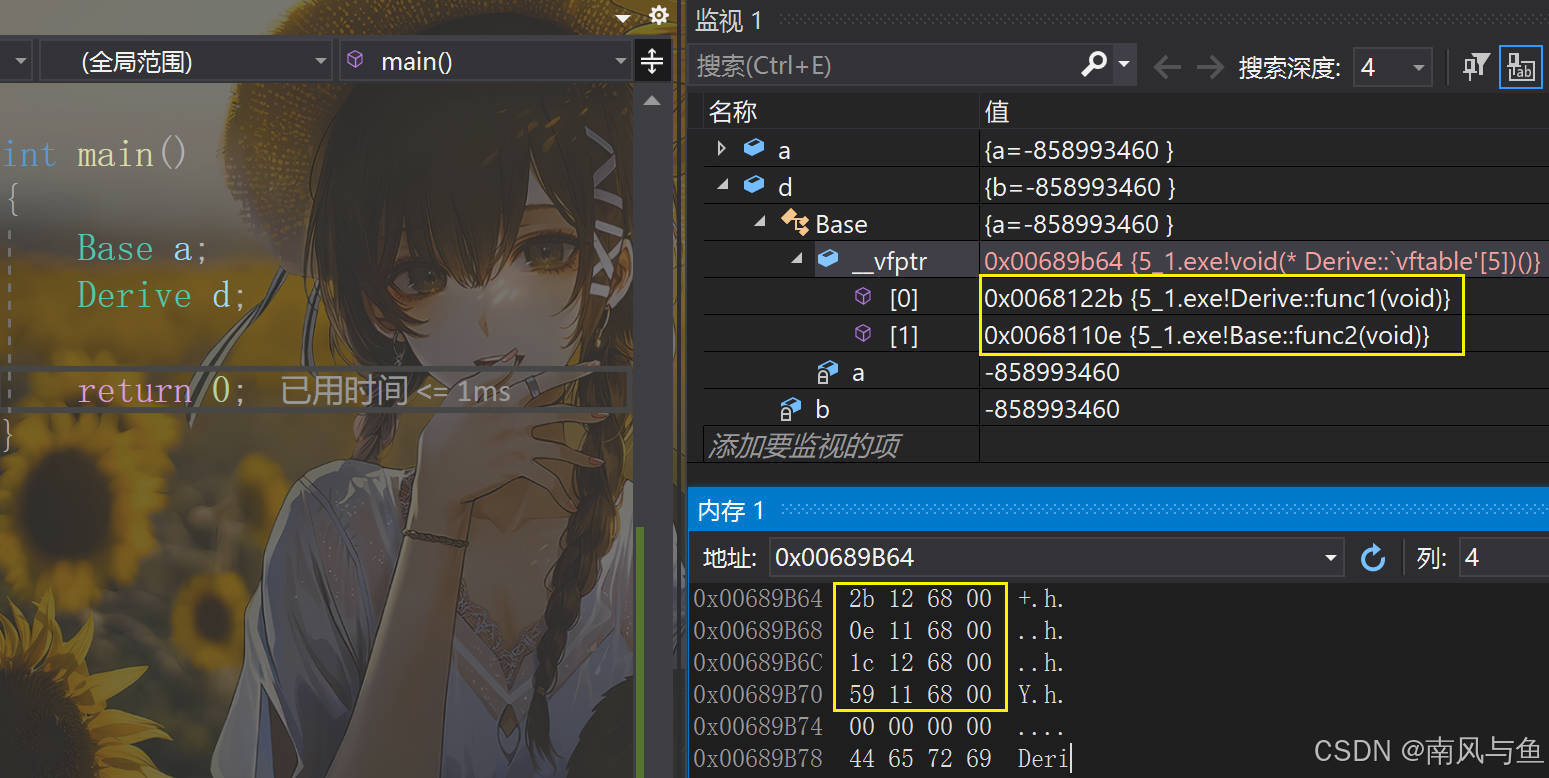Click the memory address field 0x00689B64
The image size is (1549, 778).
tap(1045, 557)
